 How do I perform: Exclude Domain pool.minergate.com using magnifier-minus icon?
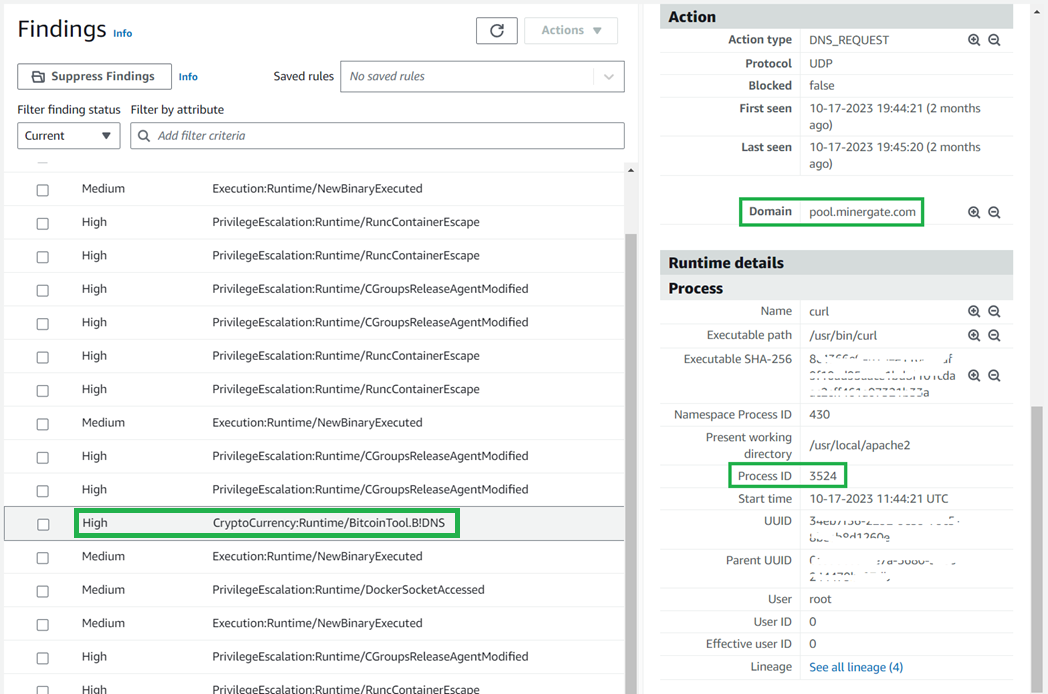(994, 211)
